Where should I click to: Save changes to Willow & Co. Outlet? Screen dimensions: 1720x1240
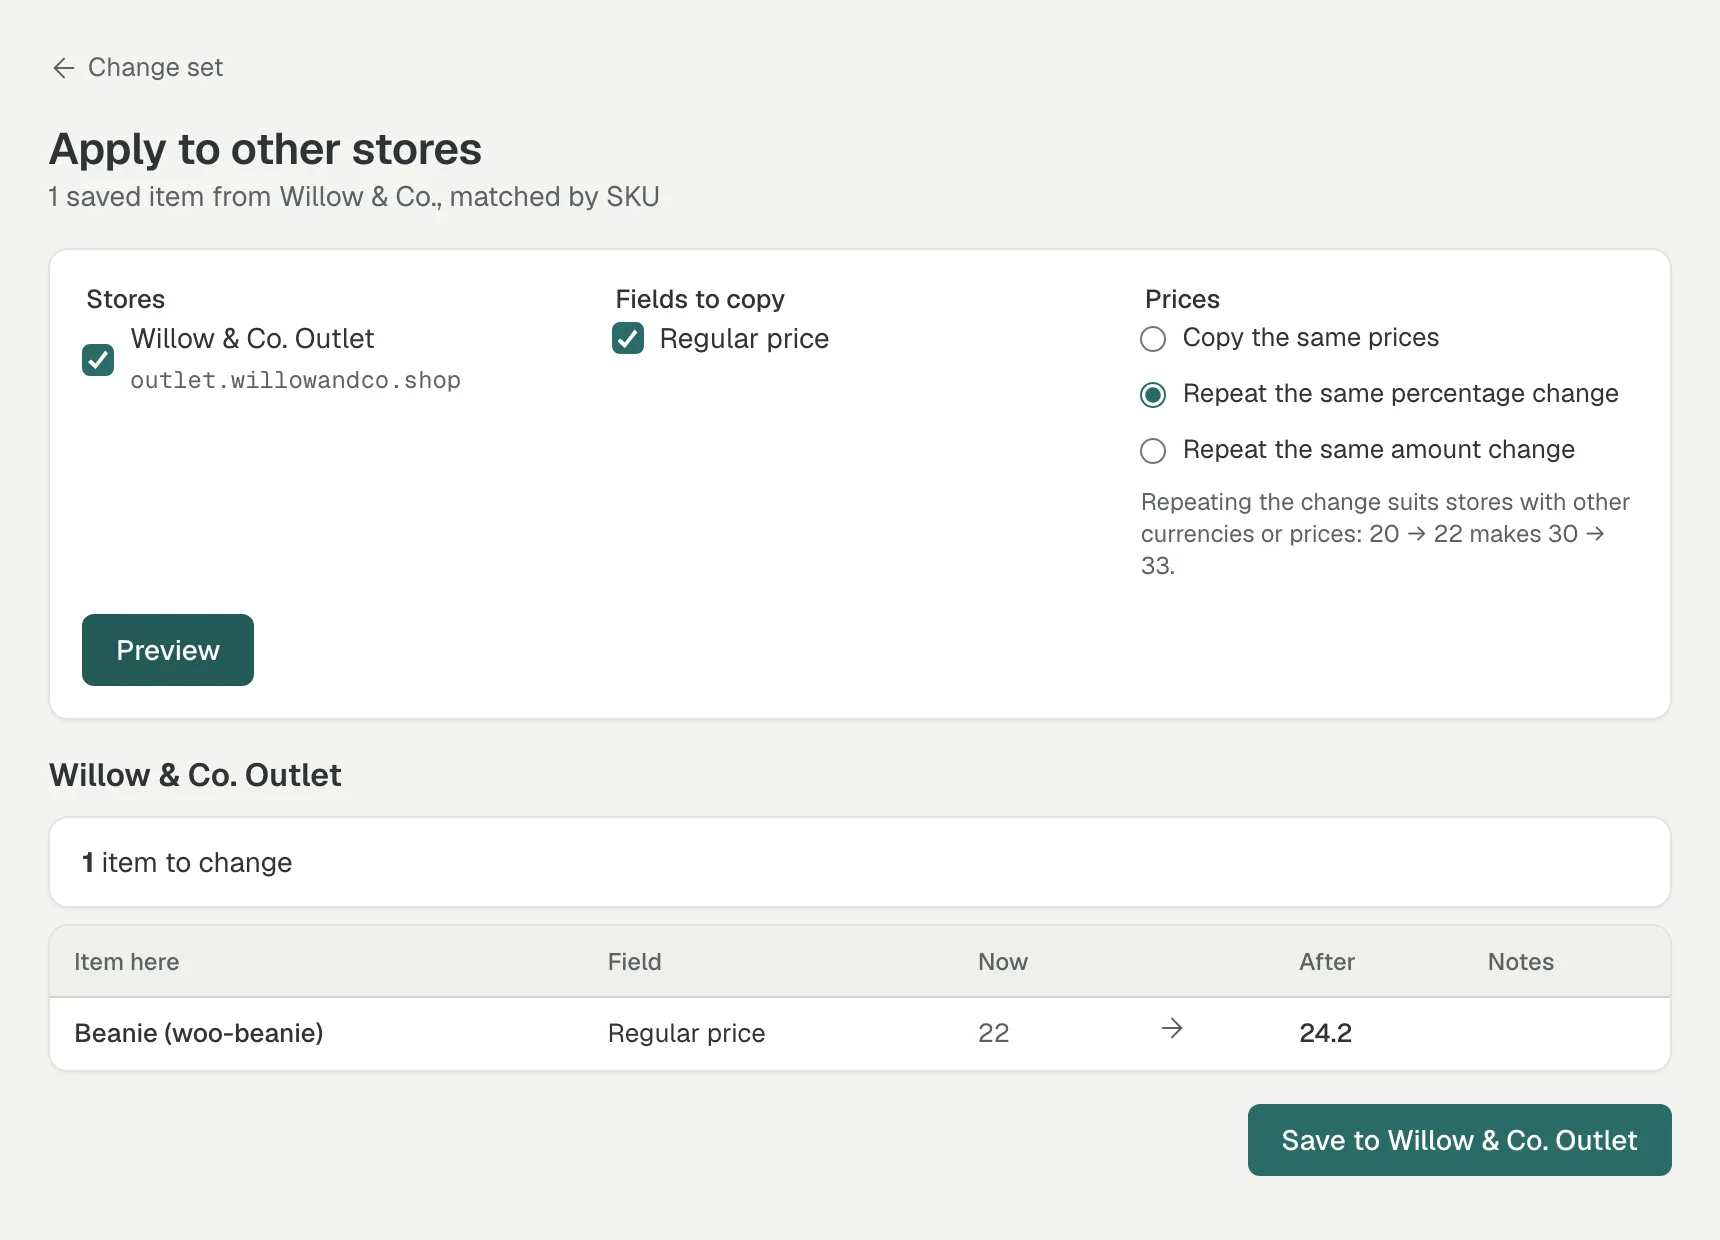click(x=1459, y=1140)
